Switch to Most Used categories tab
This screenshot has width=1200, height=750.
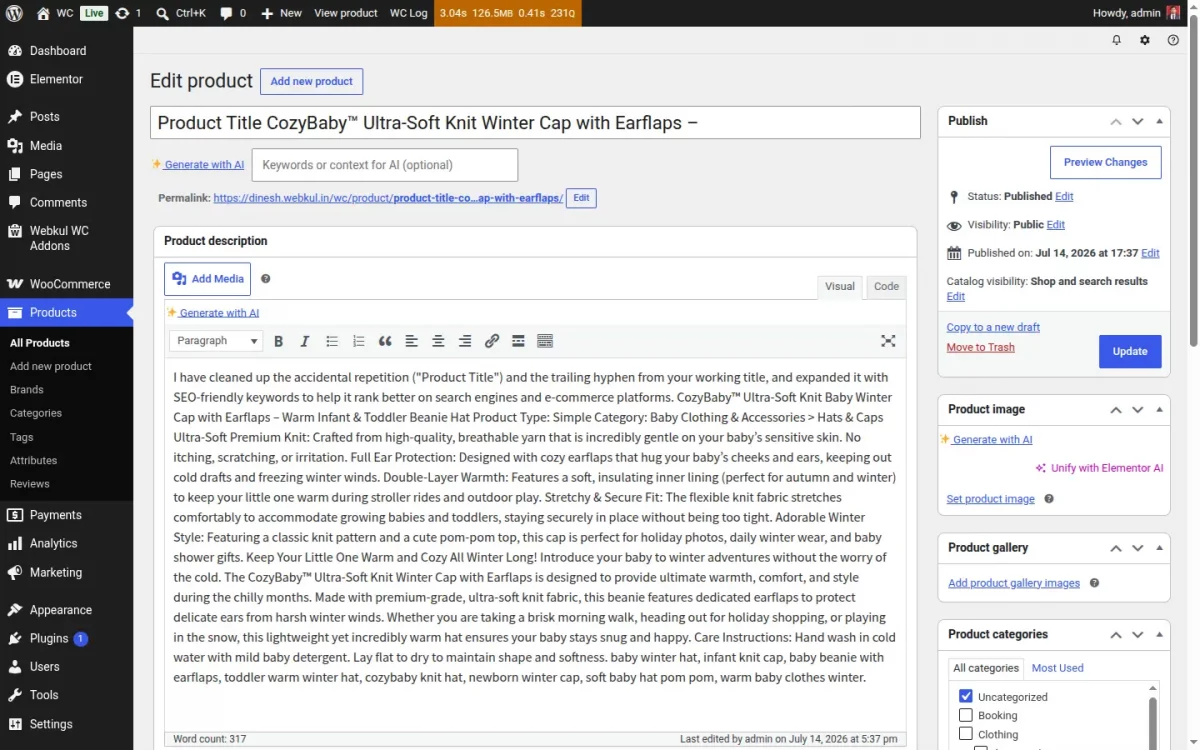pyautogui.click(x=1057, y=668)
